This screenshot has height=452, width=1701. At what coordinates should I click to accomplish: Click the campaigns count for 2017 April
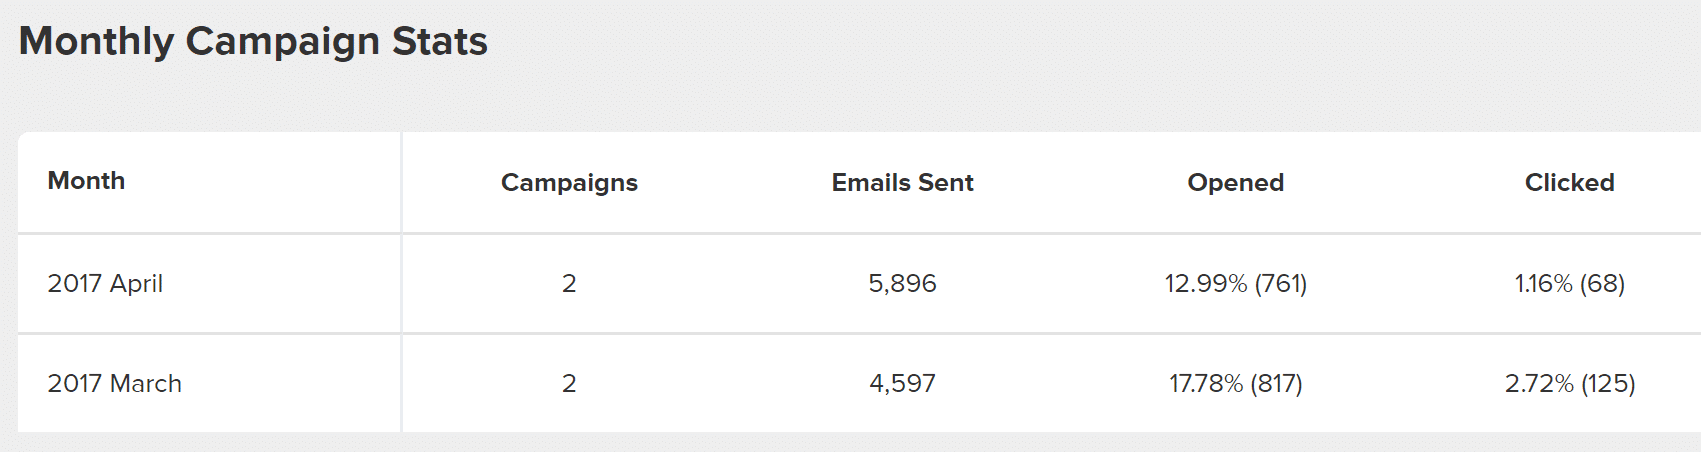click(x=569, y=284)
